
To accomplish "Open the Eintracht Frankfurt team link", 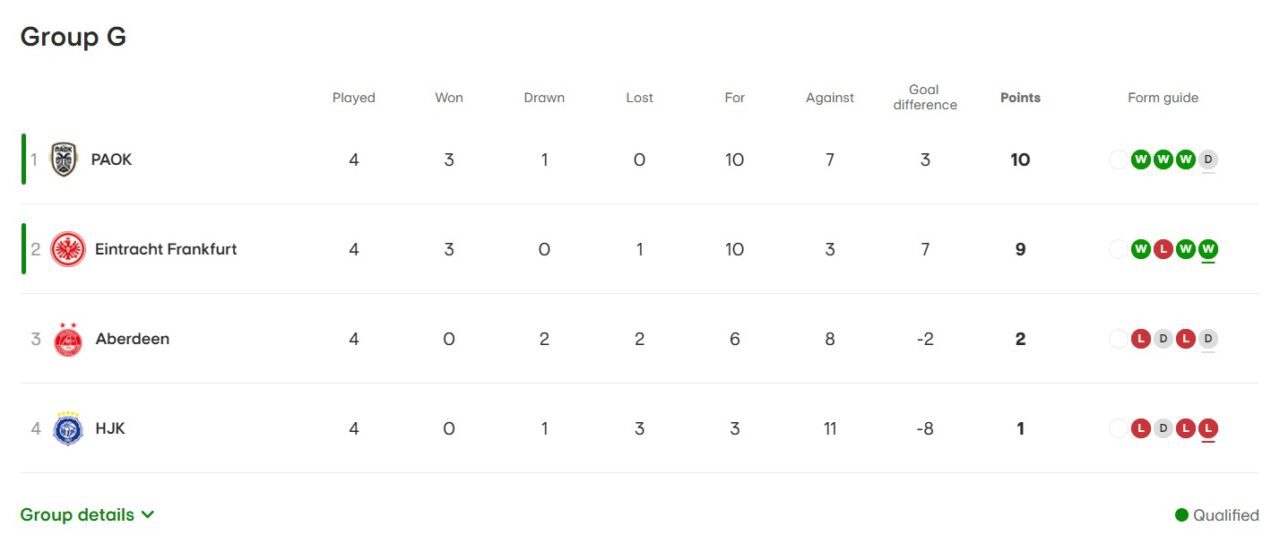I will tap(166, 249).
